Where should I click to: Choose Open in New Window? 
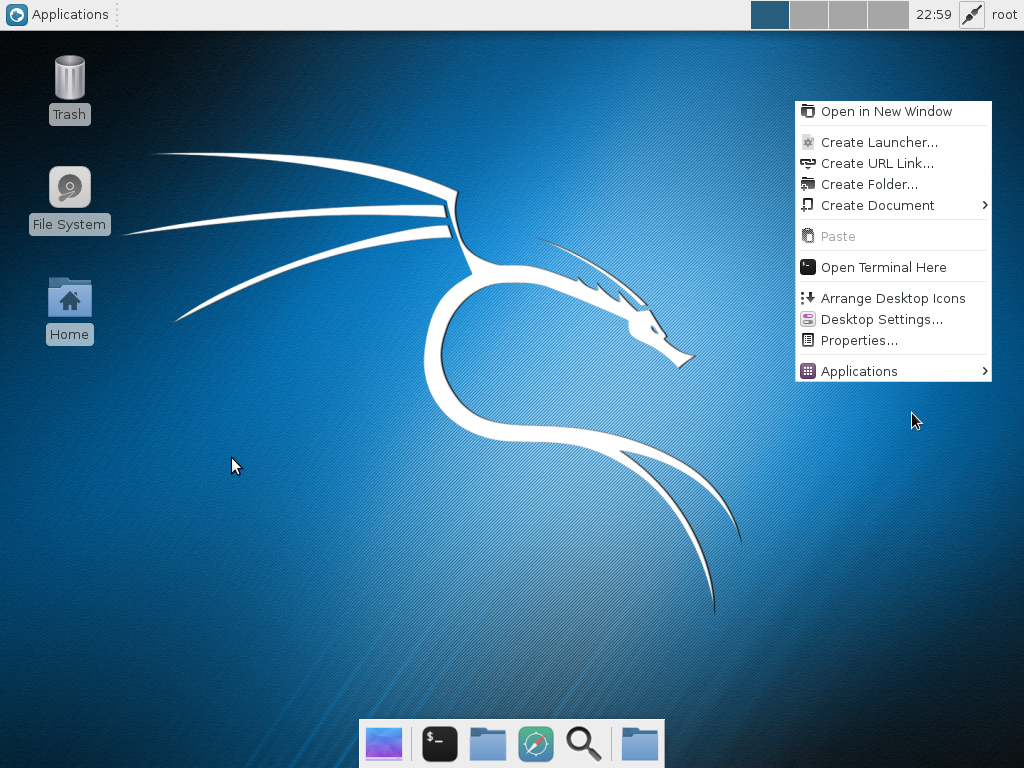pos(893,112)
